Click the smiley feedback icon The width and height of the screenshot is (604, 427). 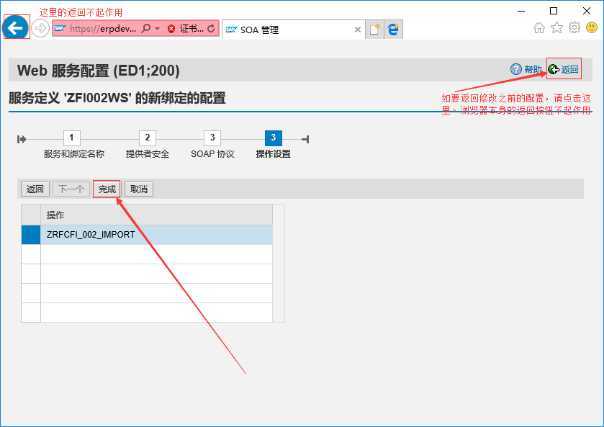pyautogui.click(x=592, y=28)
